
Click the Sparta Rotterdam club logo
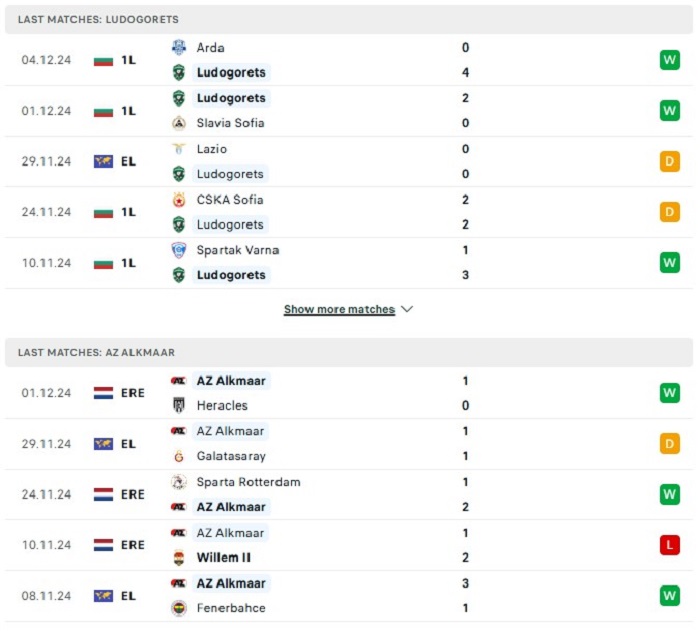click(179, 482)
